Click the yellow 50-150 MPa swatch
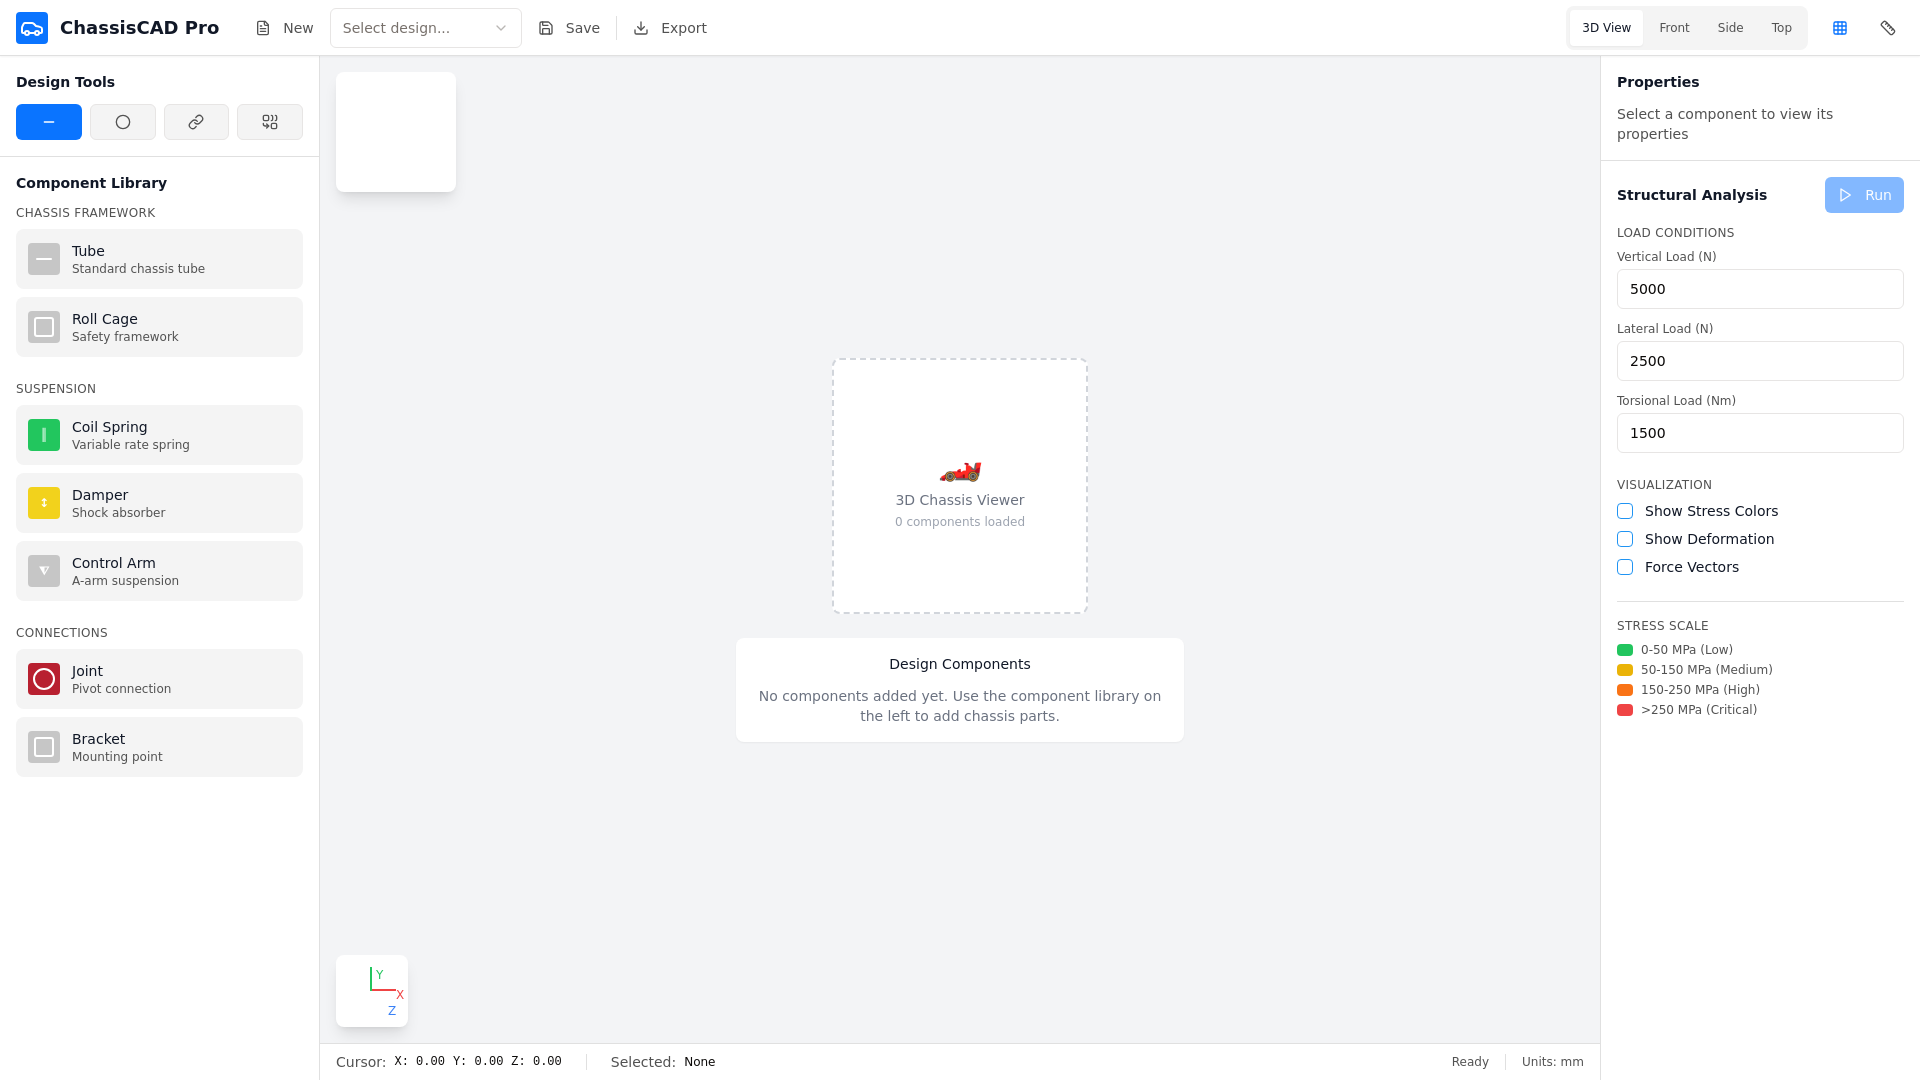This screenshot has width=1920, height=1080. pos(1625,670)
